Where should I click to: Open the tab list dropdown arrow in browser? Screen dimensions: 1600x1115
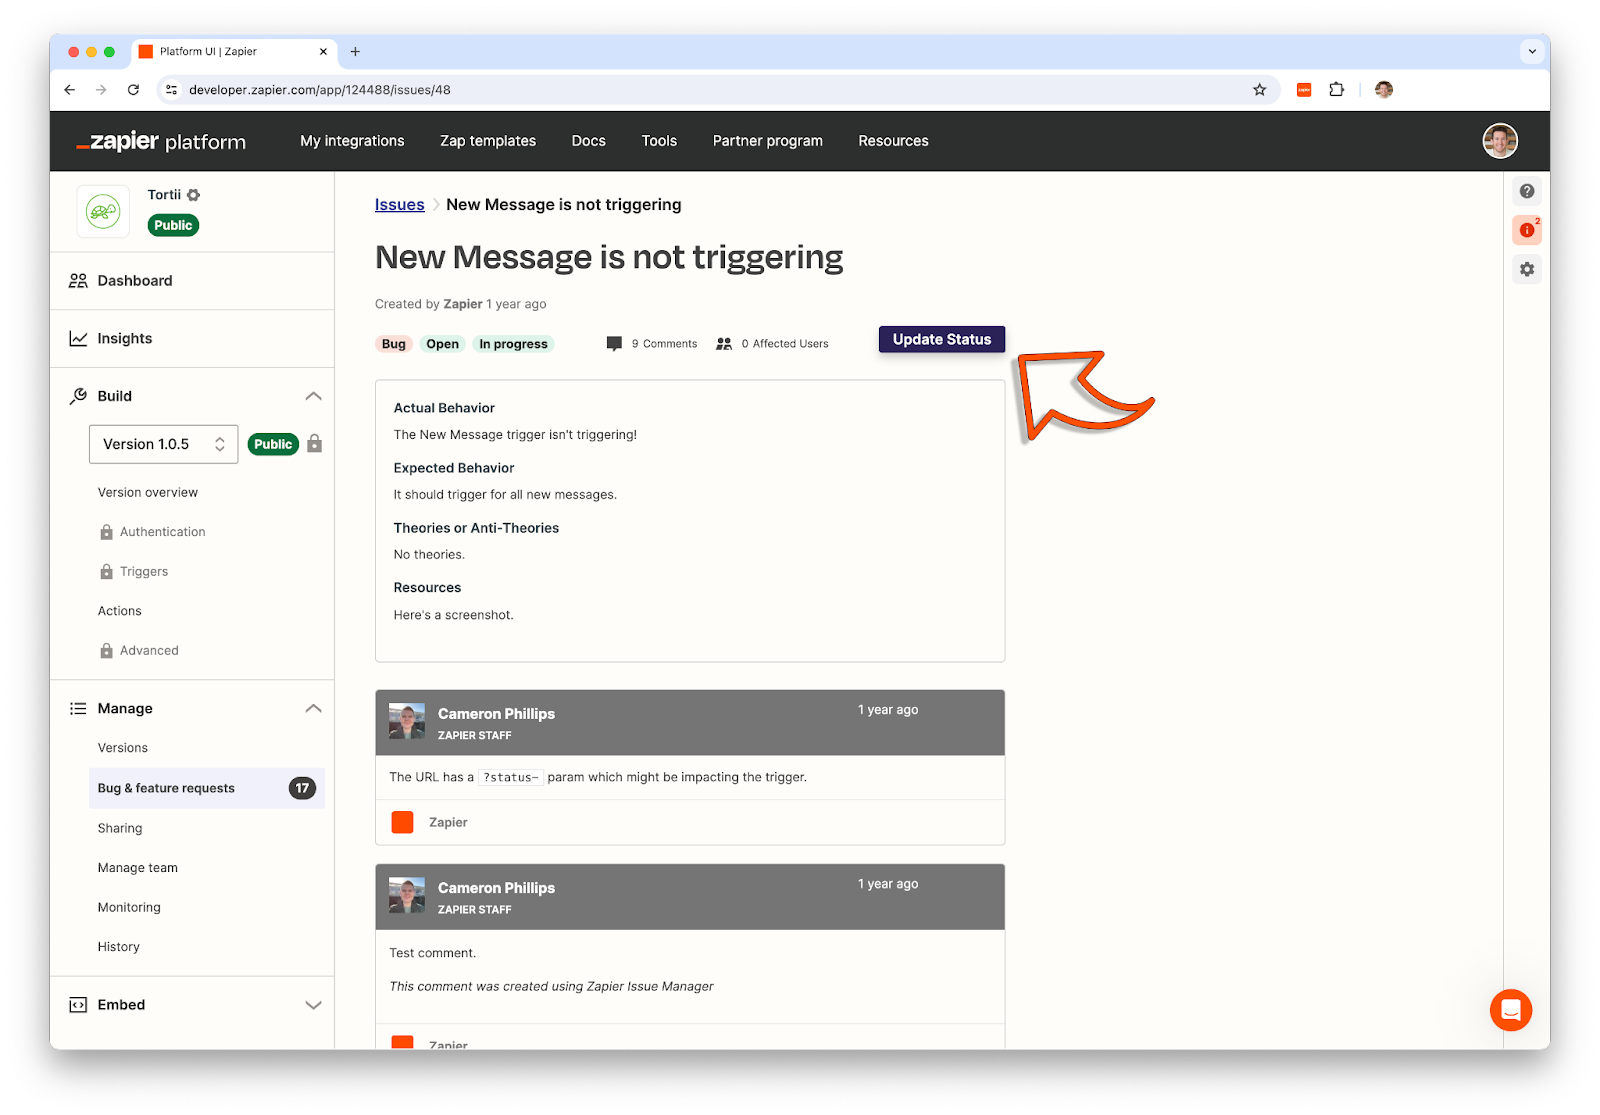pos(1532,52)
